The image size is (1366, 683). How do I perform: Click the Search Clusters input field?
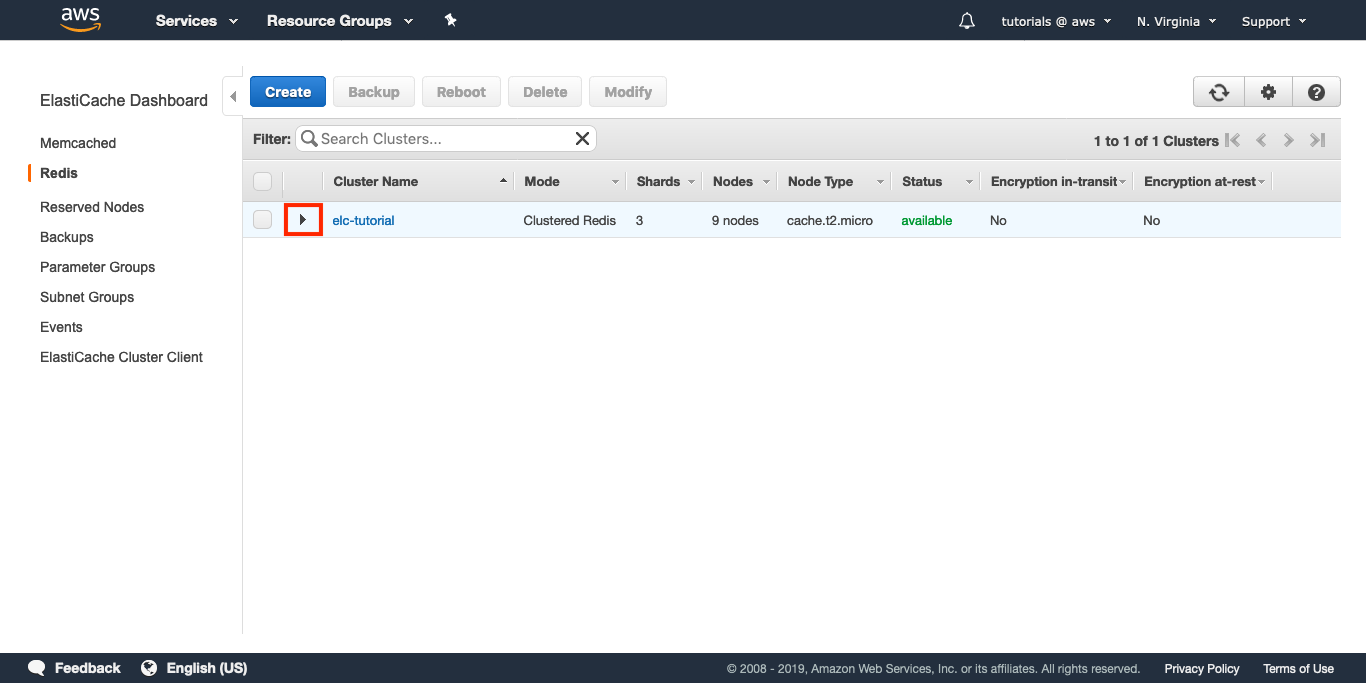click(440, 139)
